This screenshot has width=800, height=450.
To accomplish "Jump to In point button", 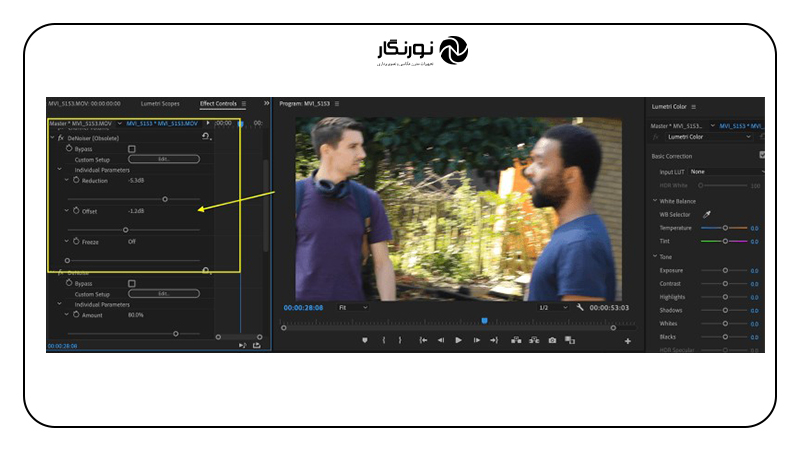I will pos(423,340).
